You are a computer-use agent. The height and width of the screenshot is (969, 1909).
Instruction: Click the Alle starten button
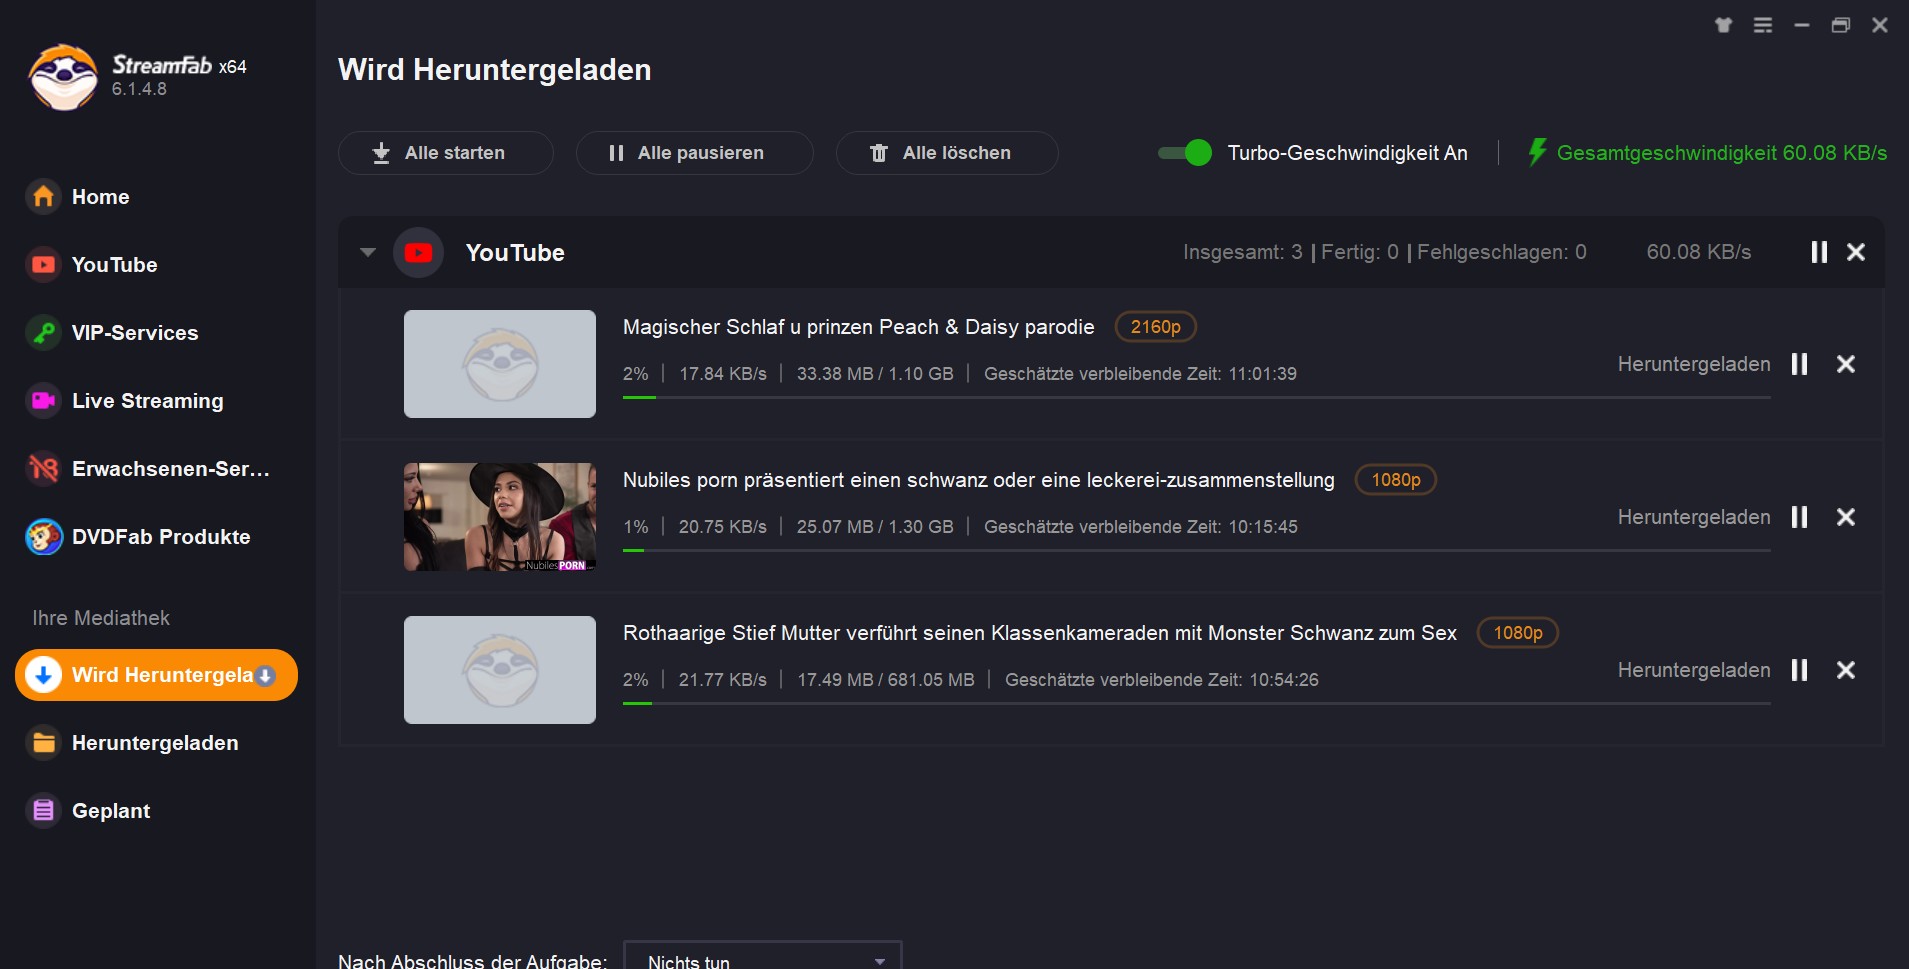click(x=446, y=153)
